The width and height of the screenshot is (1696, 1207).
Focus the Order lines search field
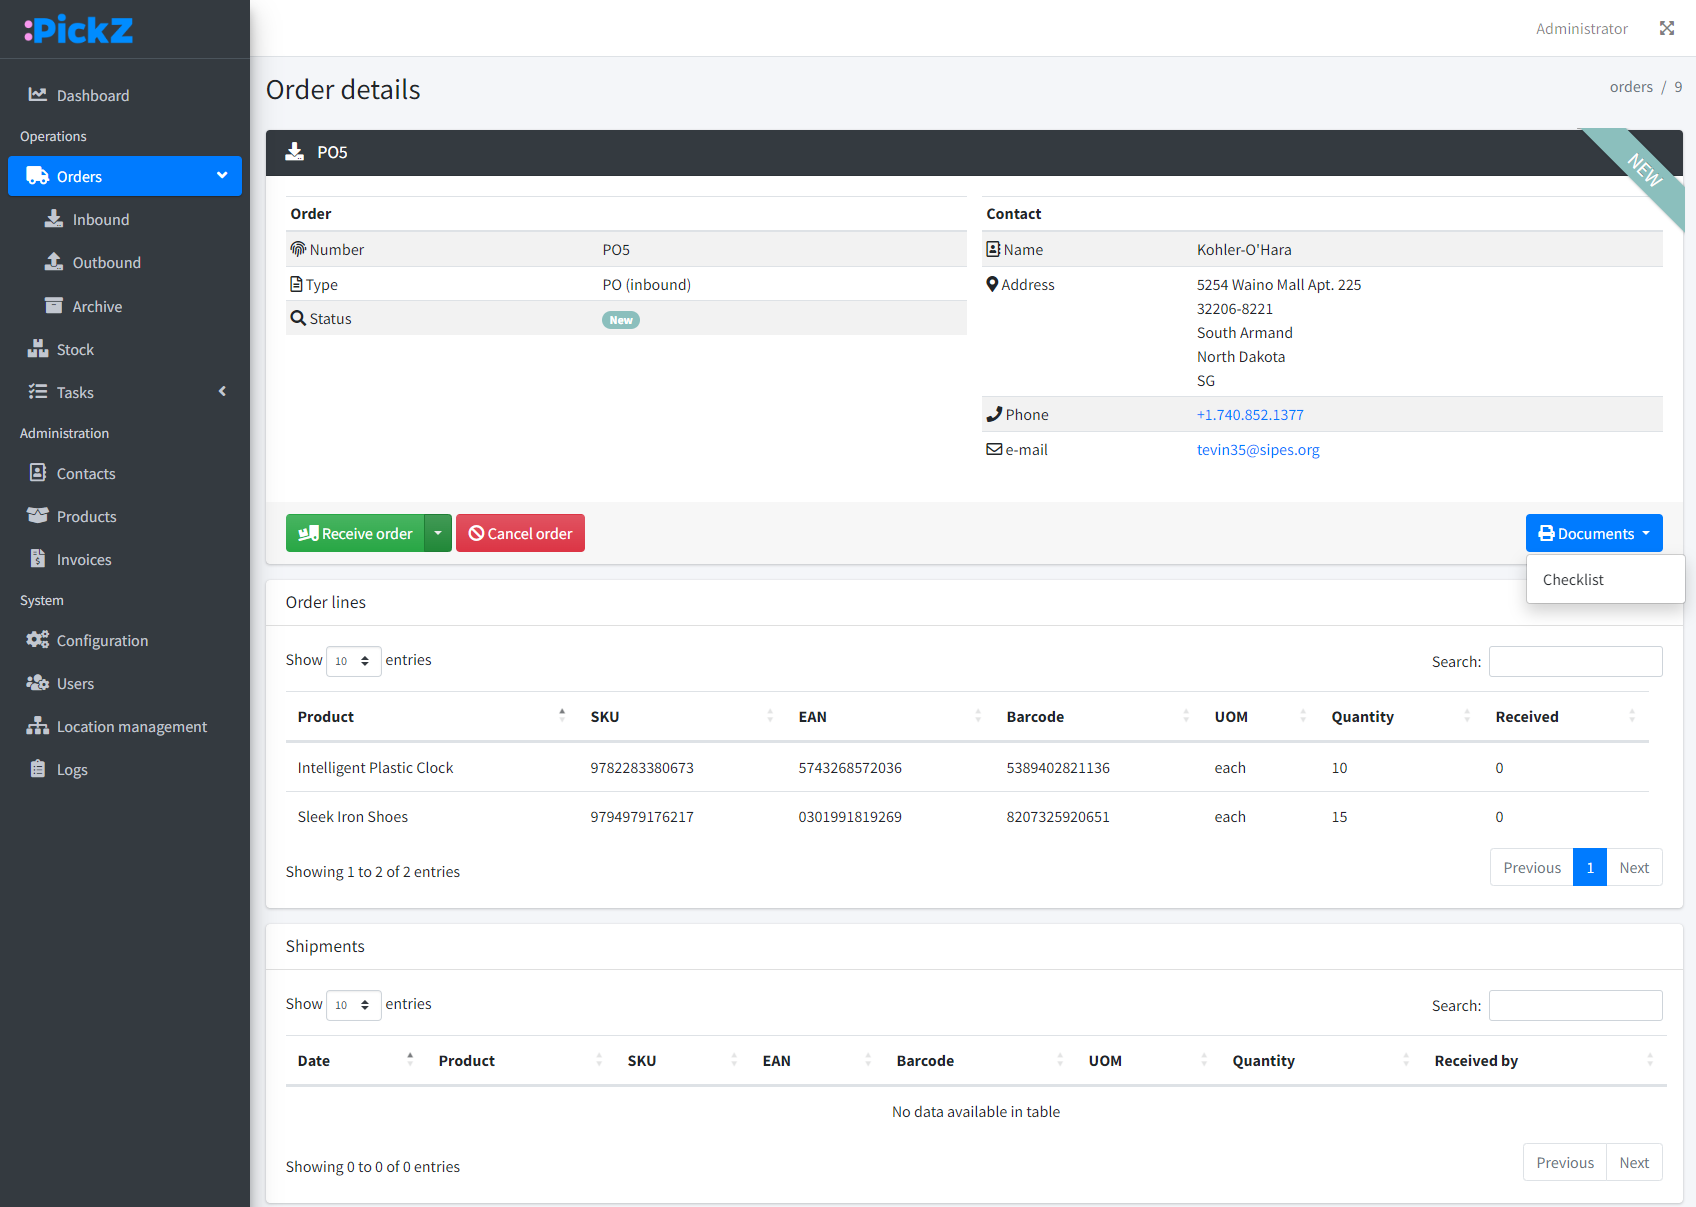click(x=1575, y=661)
